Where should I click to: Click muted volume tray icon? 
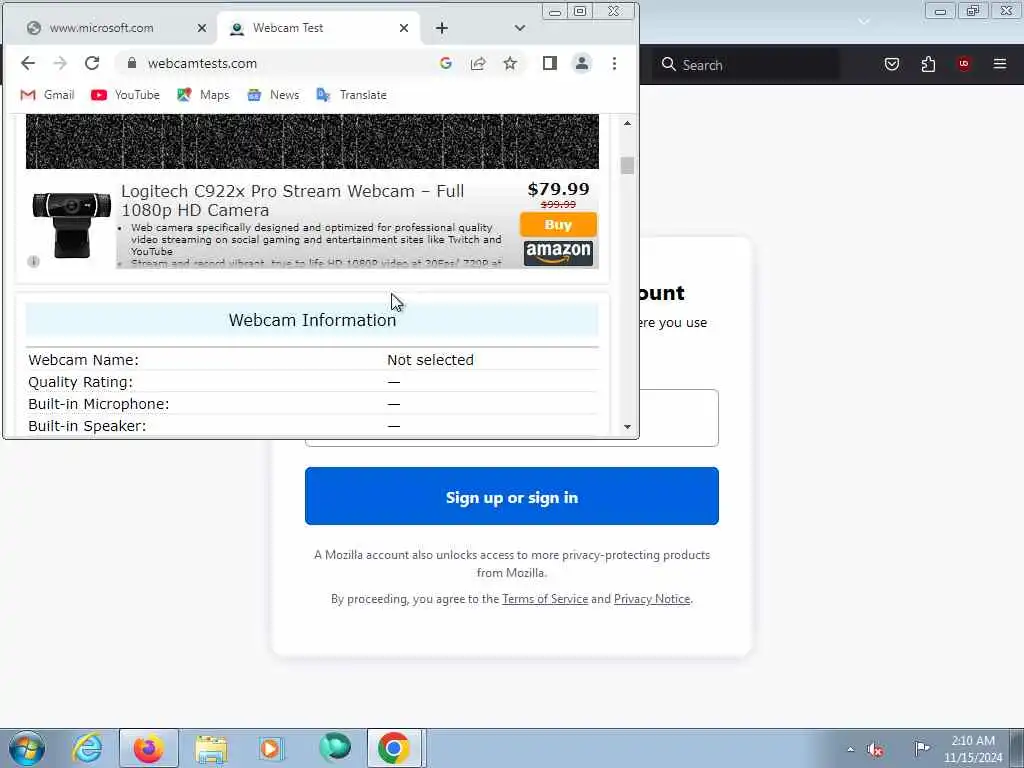click(x=875, y=749)
